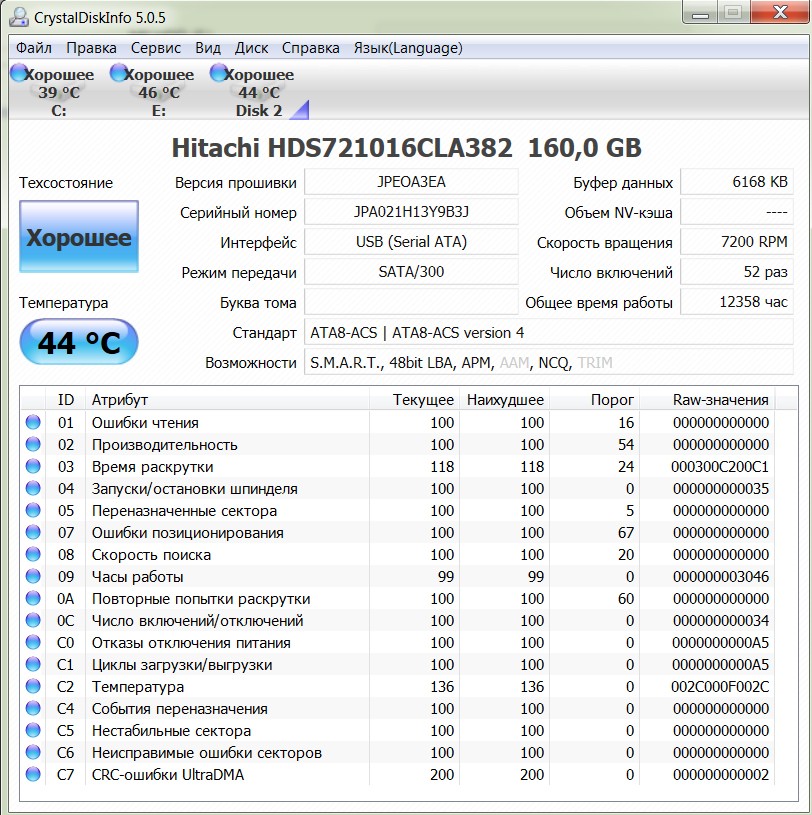Image resolution: width=812 pixels, height=815 pixels.
Task: Click the interface field USB (Serial ATA)
Action: (x=411, y=242)
